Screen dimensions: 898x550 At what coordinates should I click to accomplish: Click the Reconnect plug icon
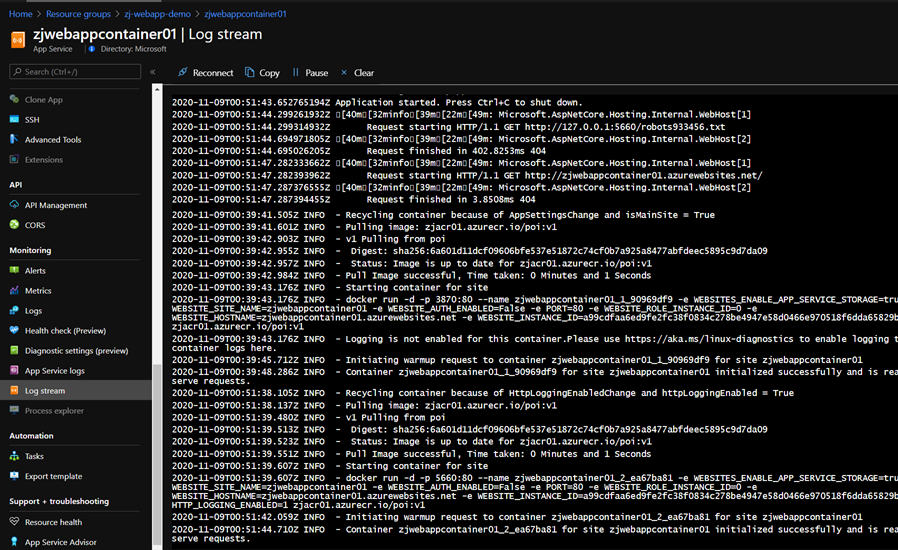point(183,72)
